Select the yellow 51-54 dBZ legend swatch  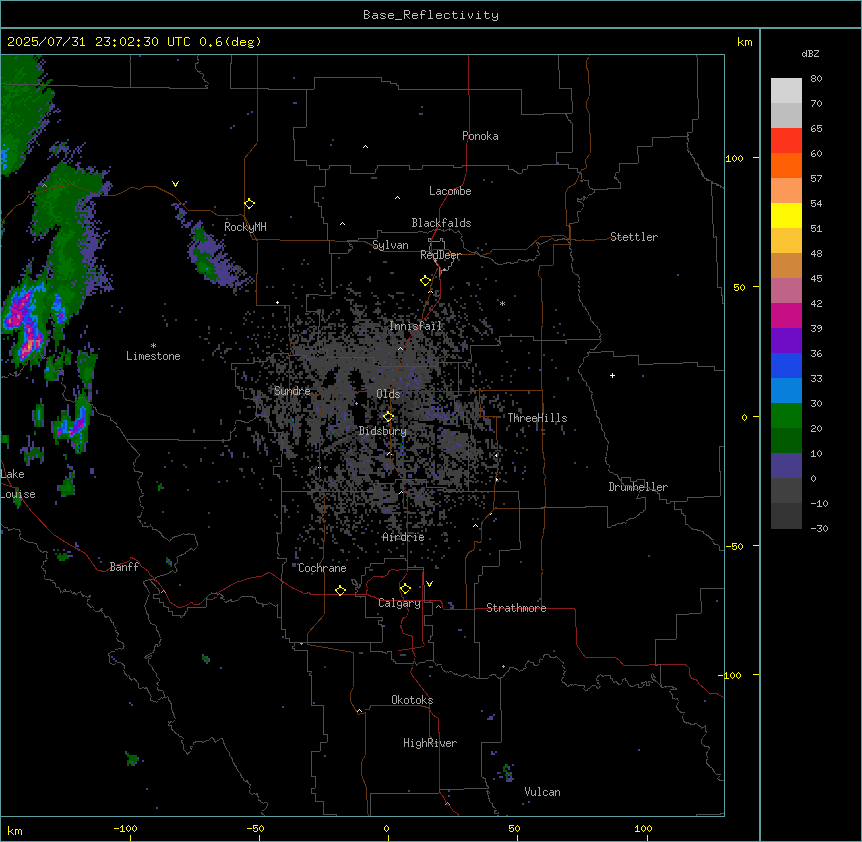786,215
